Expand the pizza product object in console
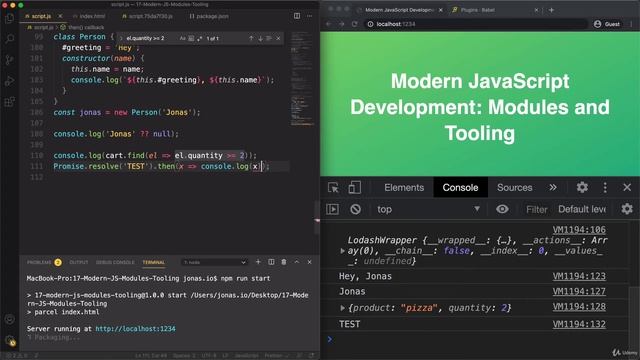The image size is (640, 360). click(342, 308)
